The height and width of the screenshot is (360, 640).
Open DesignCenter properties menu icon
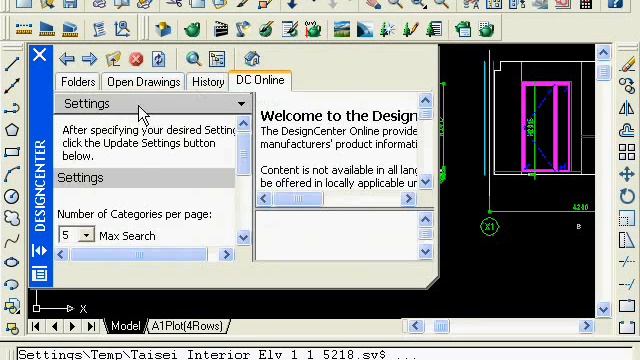point(40,273)
